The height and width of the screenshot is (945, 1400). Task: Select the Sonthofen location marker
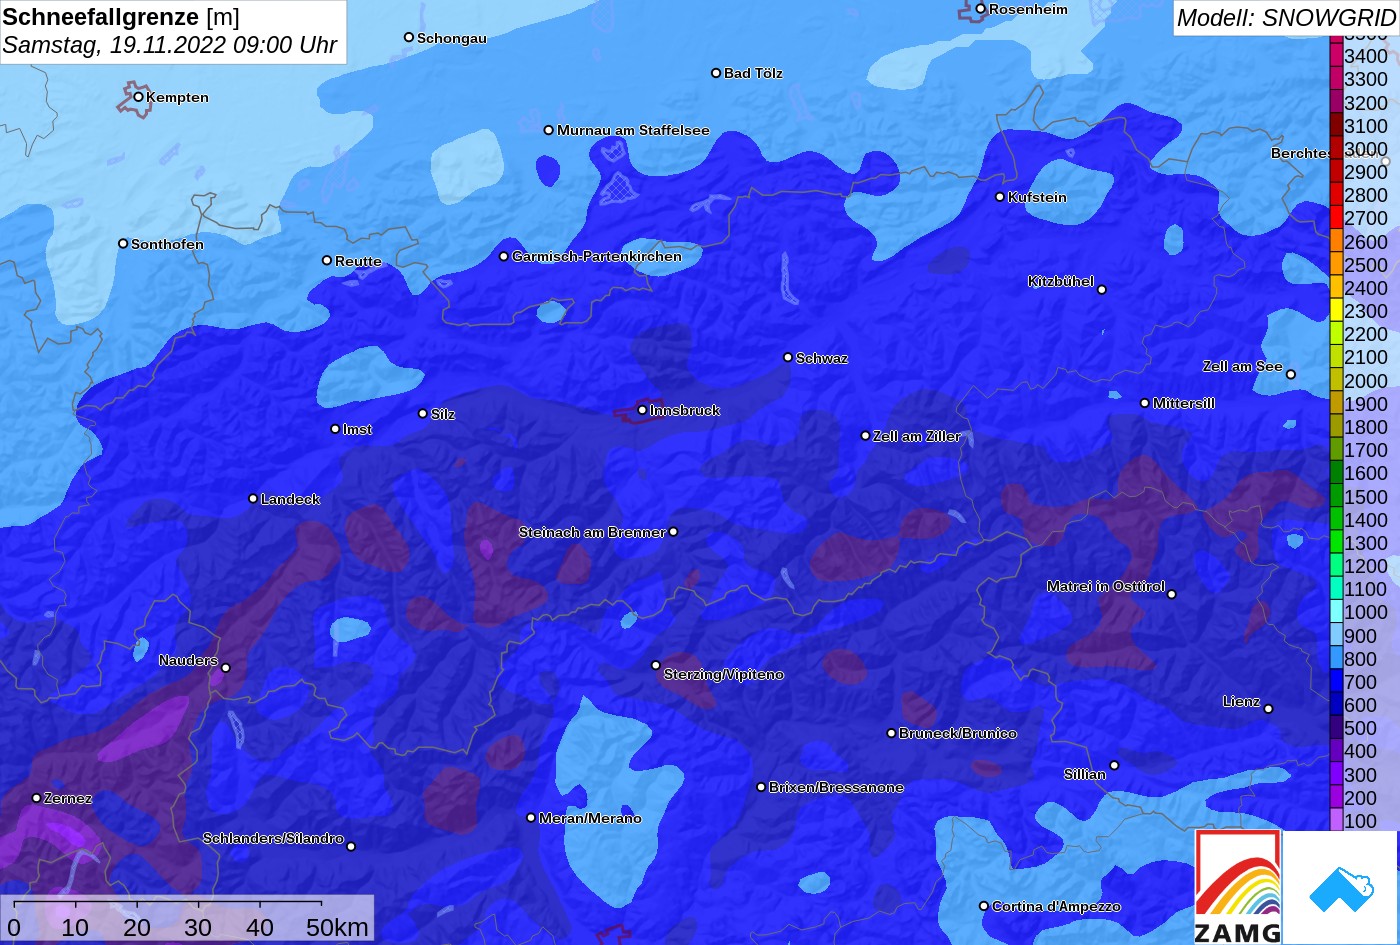point(123,243)
